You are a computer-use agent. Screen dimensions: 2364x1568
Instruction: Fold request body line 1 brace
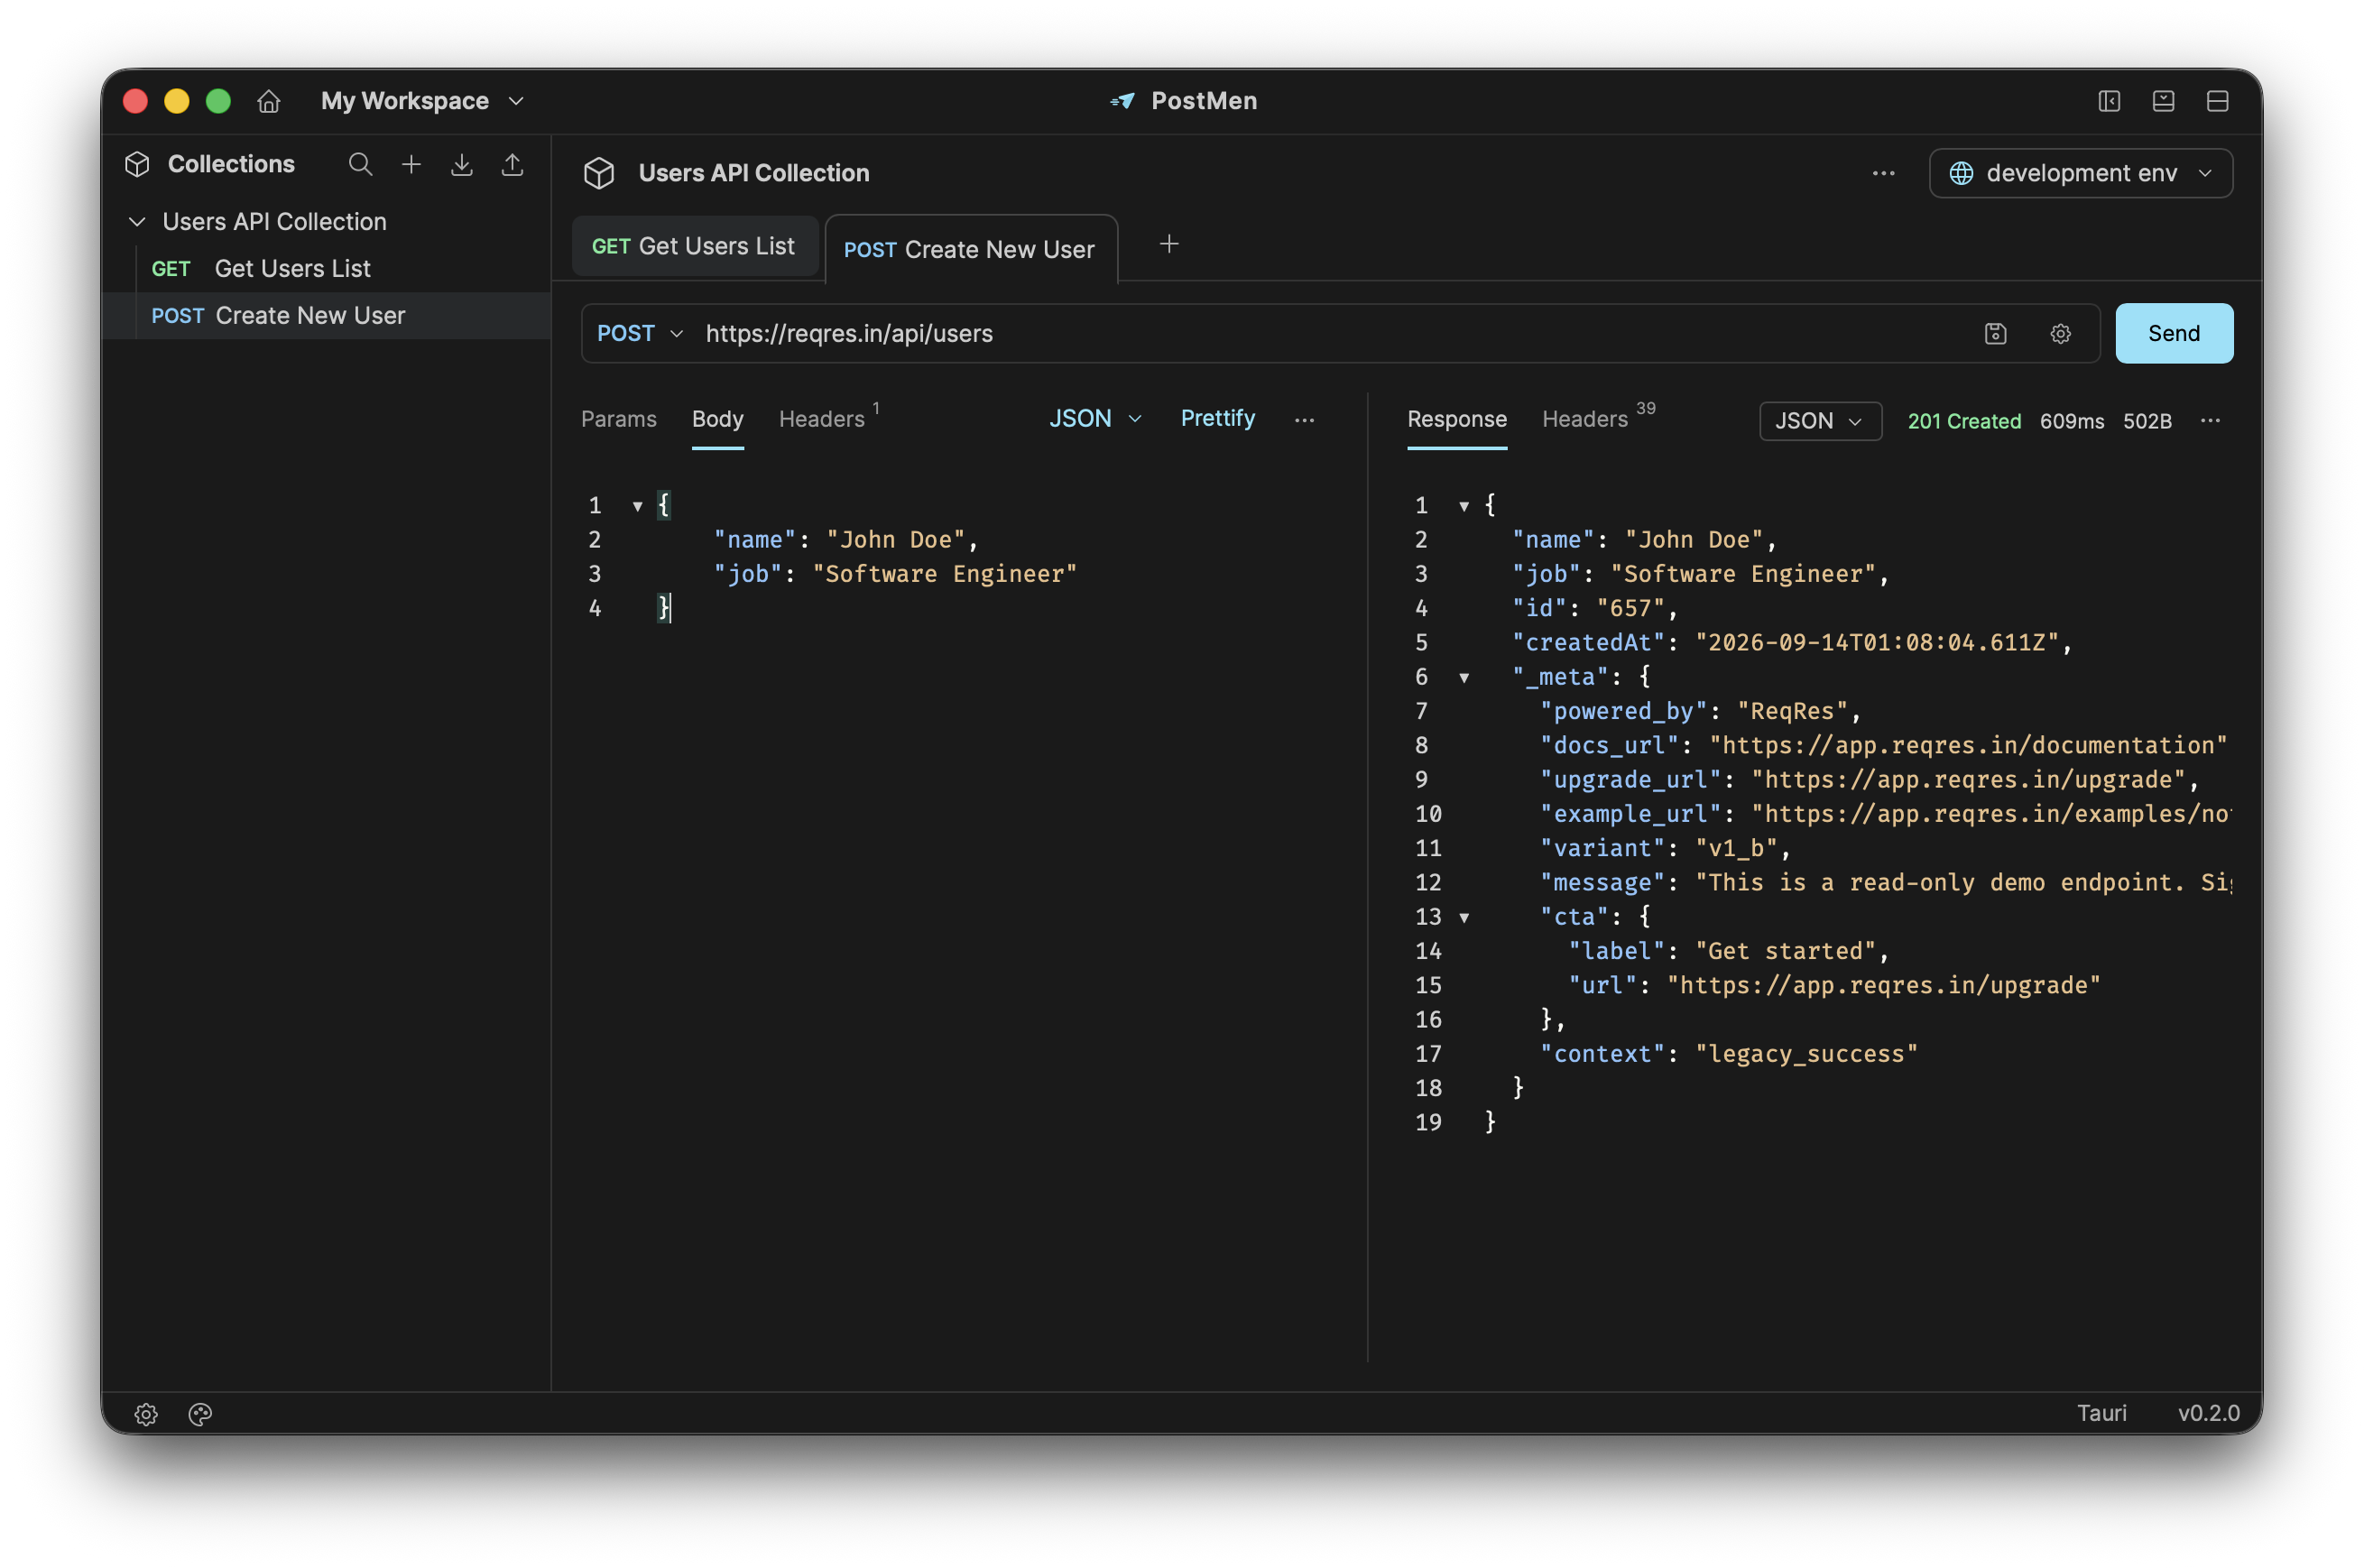[637, 506]
